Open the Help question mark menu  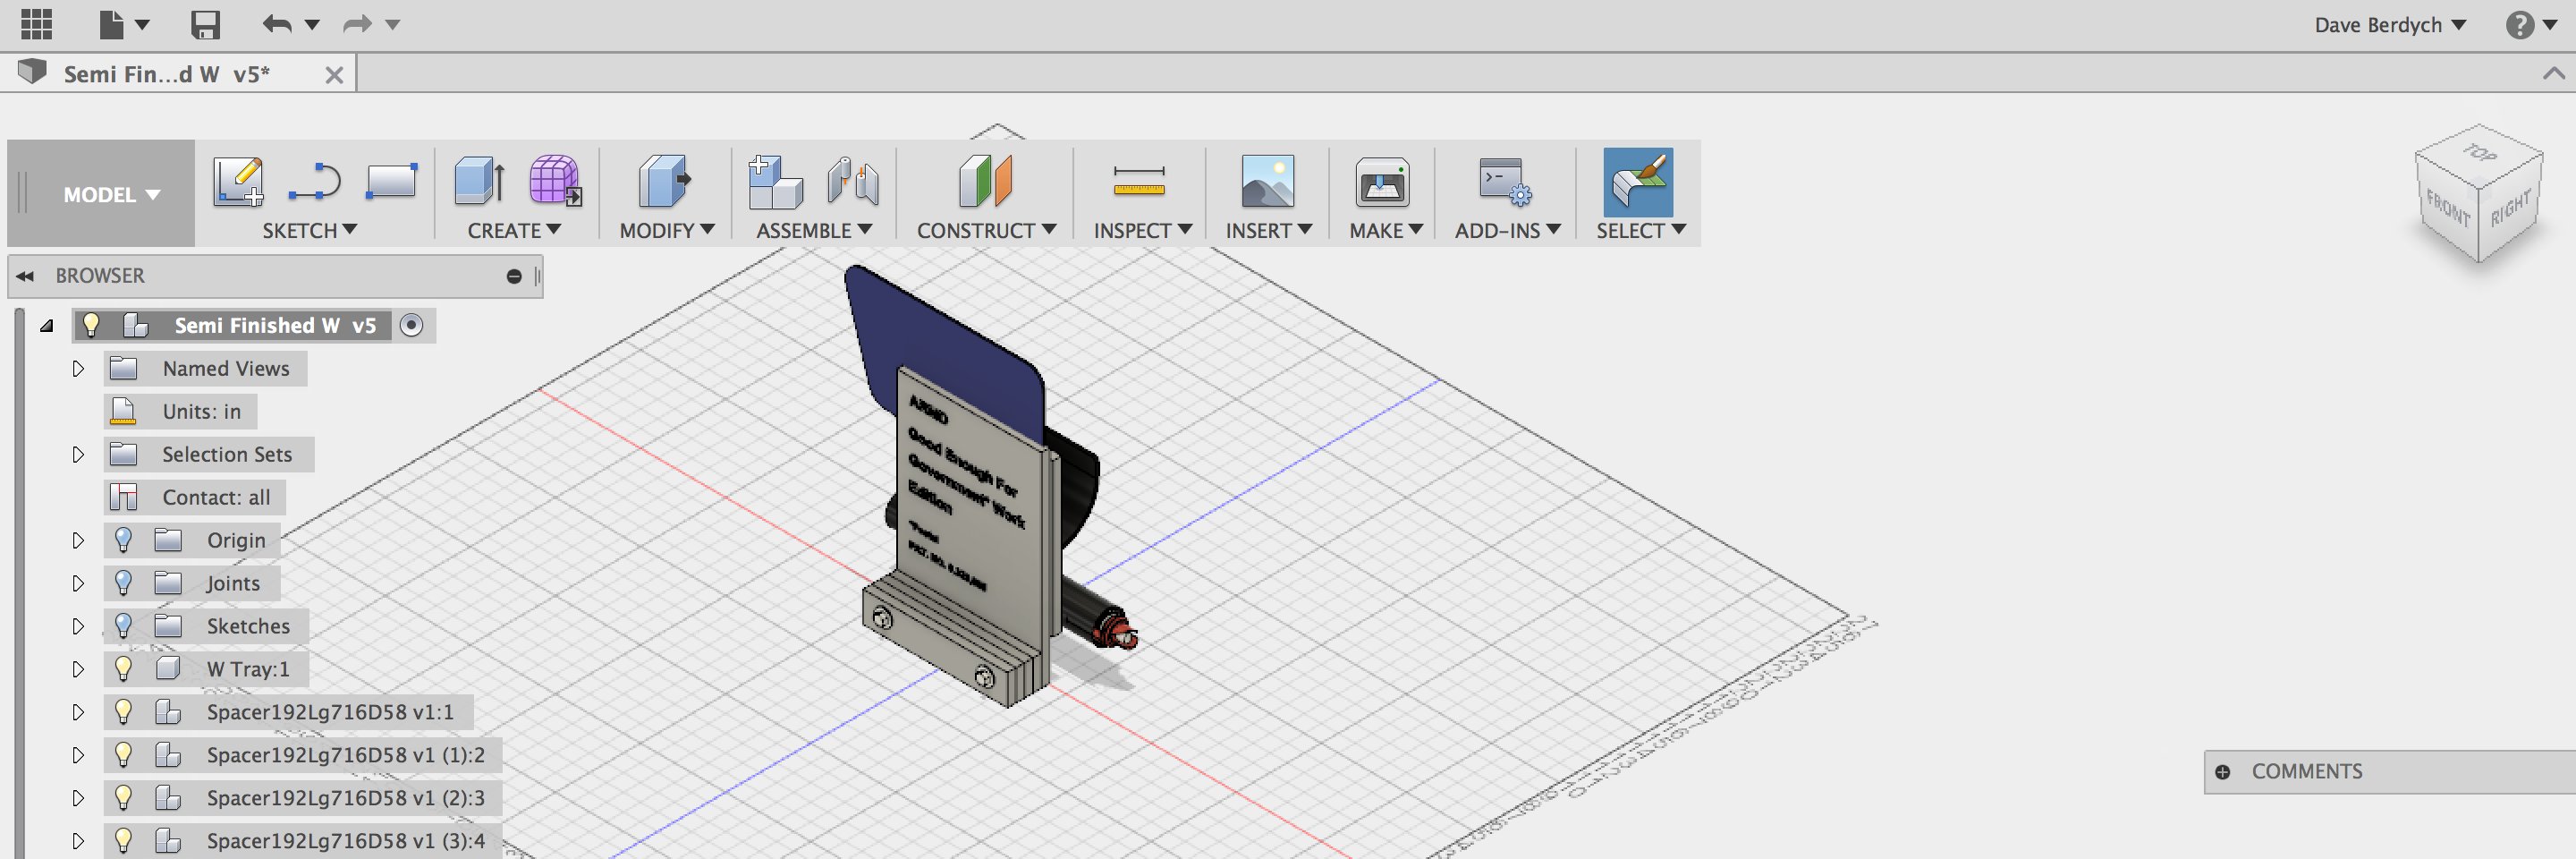click(2531, 25)
